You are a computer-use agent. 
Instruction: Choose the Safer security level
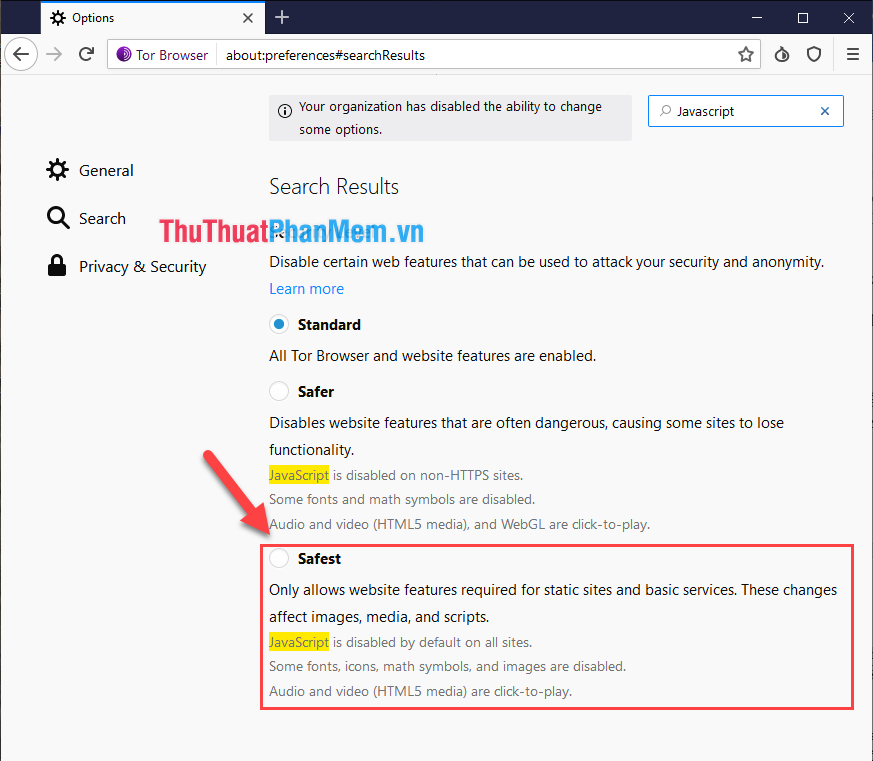click(x=279, y=391)
